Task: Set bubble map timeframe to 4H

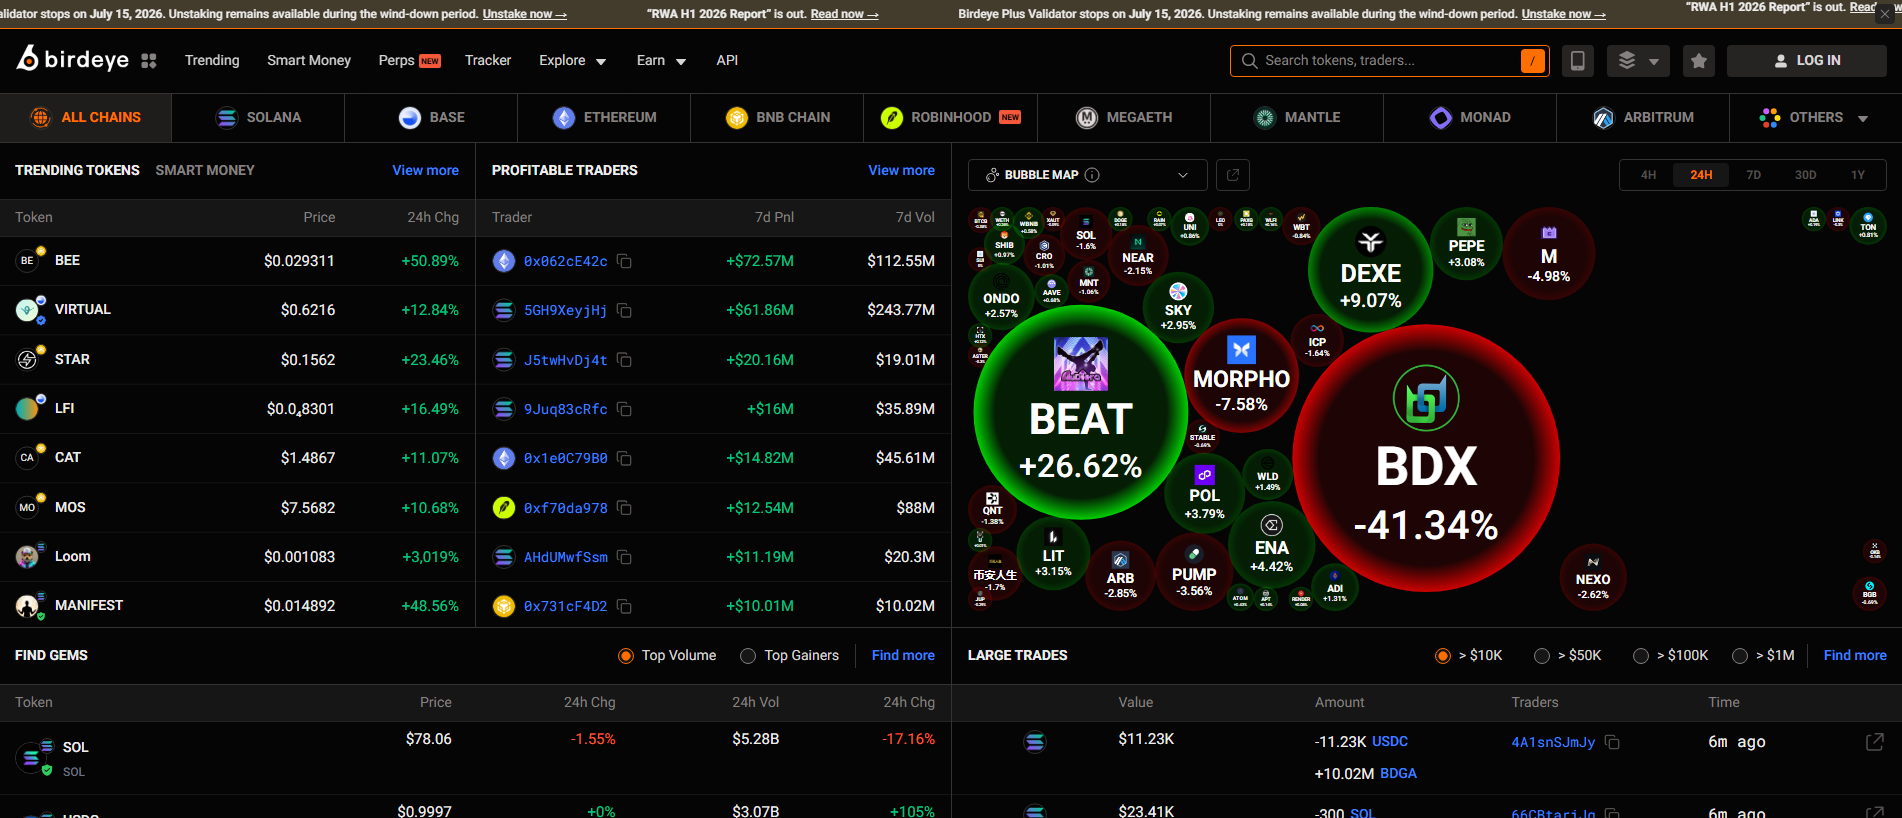Action: coord(1648,175)
